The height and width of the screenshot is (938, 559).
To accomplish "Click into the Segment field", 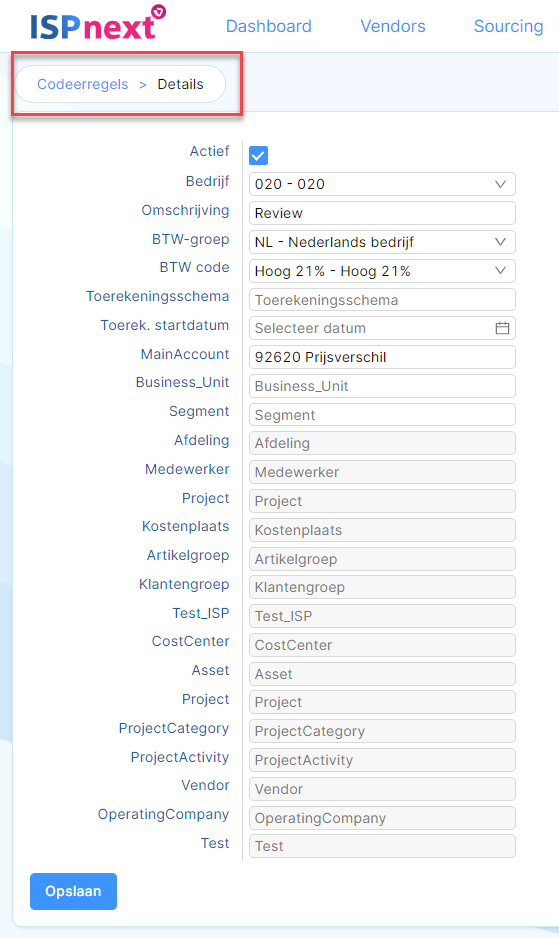I will (x=382, y=415).
